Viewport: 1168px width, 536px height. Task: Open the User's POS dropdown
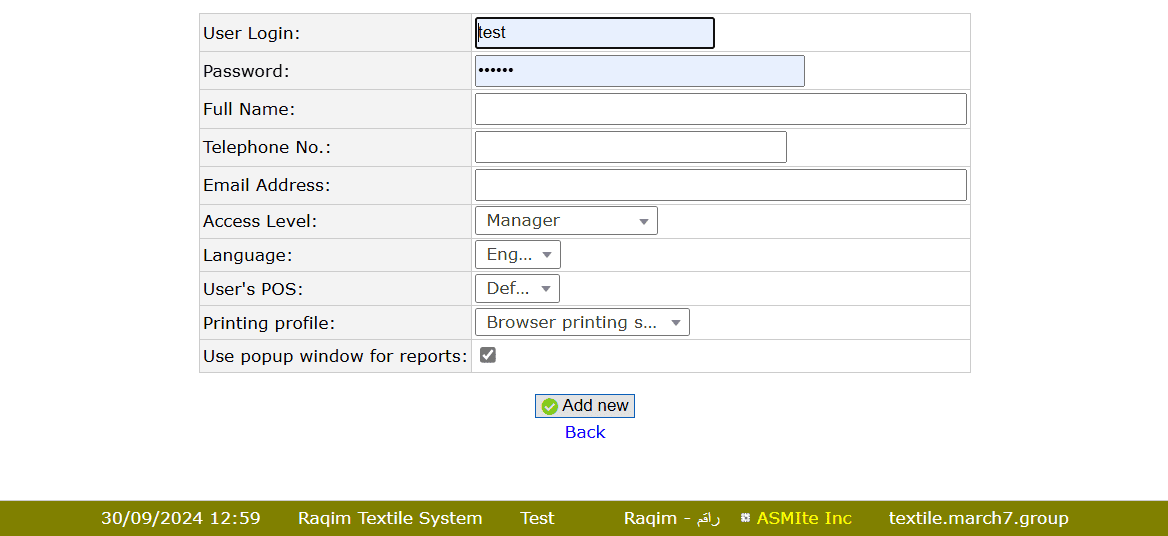click(x=517, y=289)
